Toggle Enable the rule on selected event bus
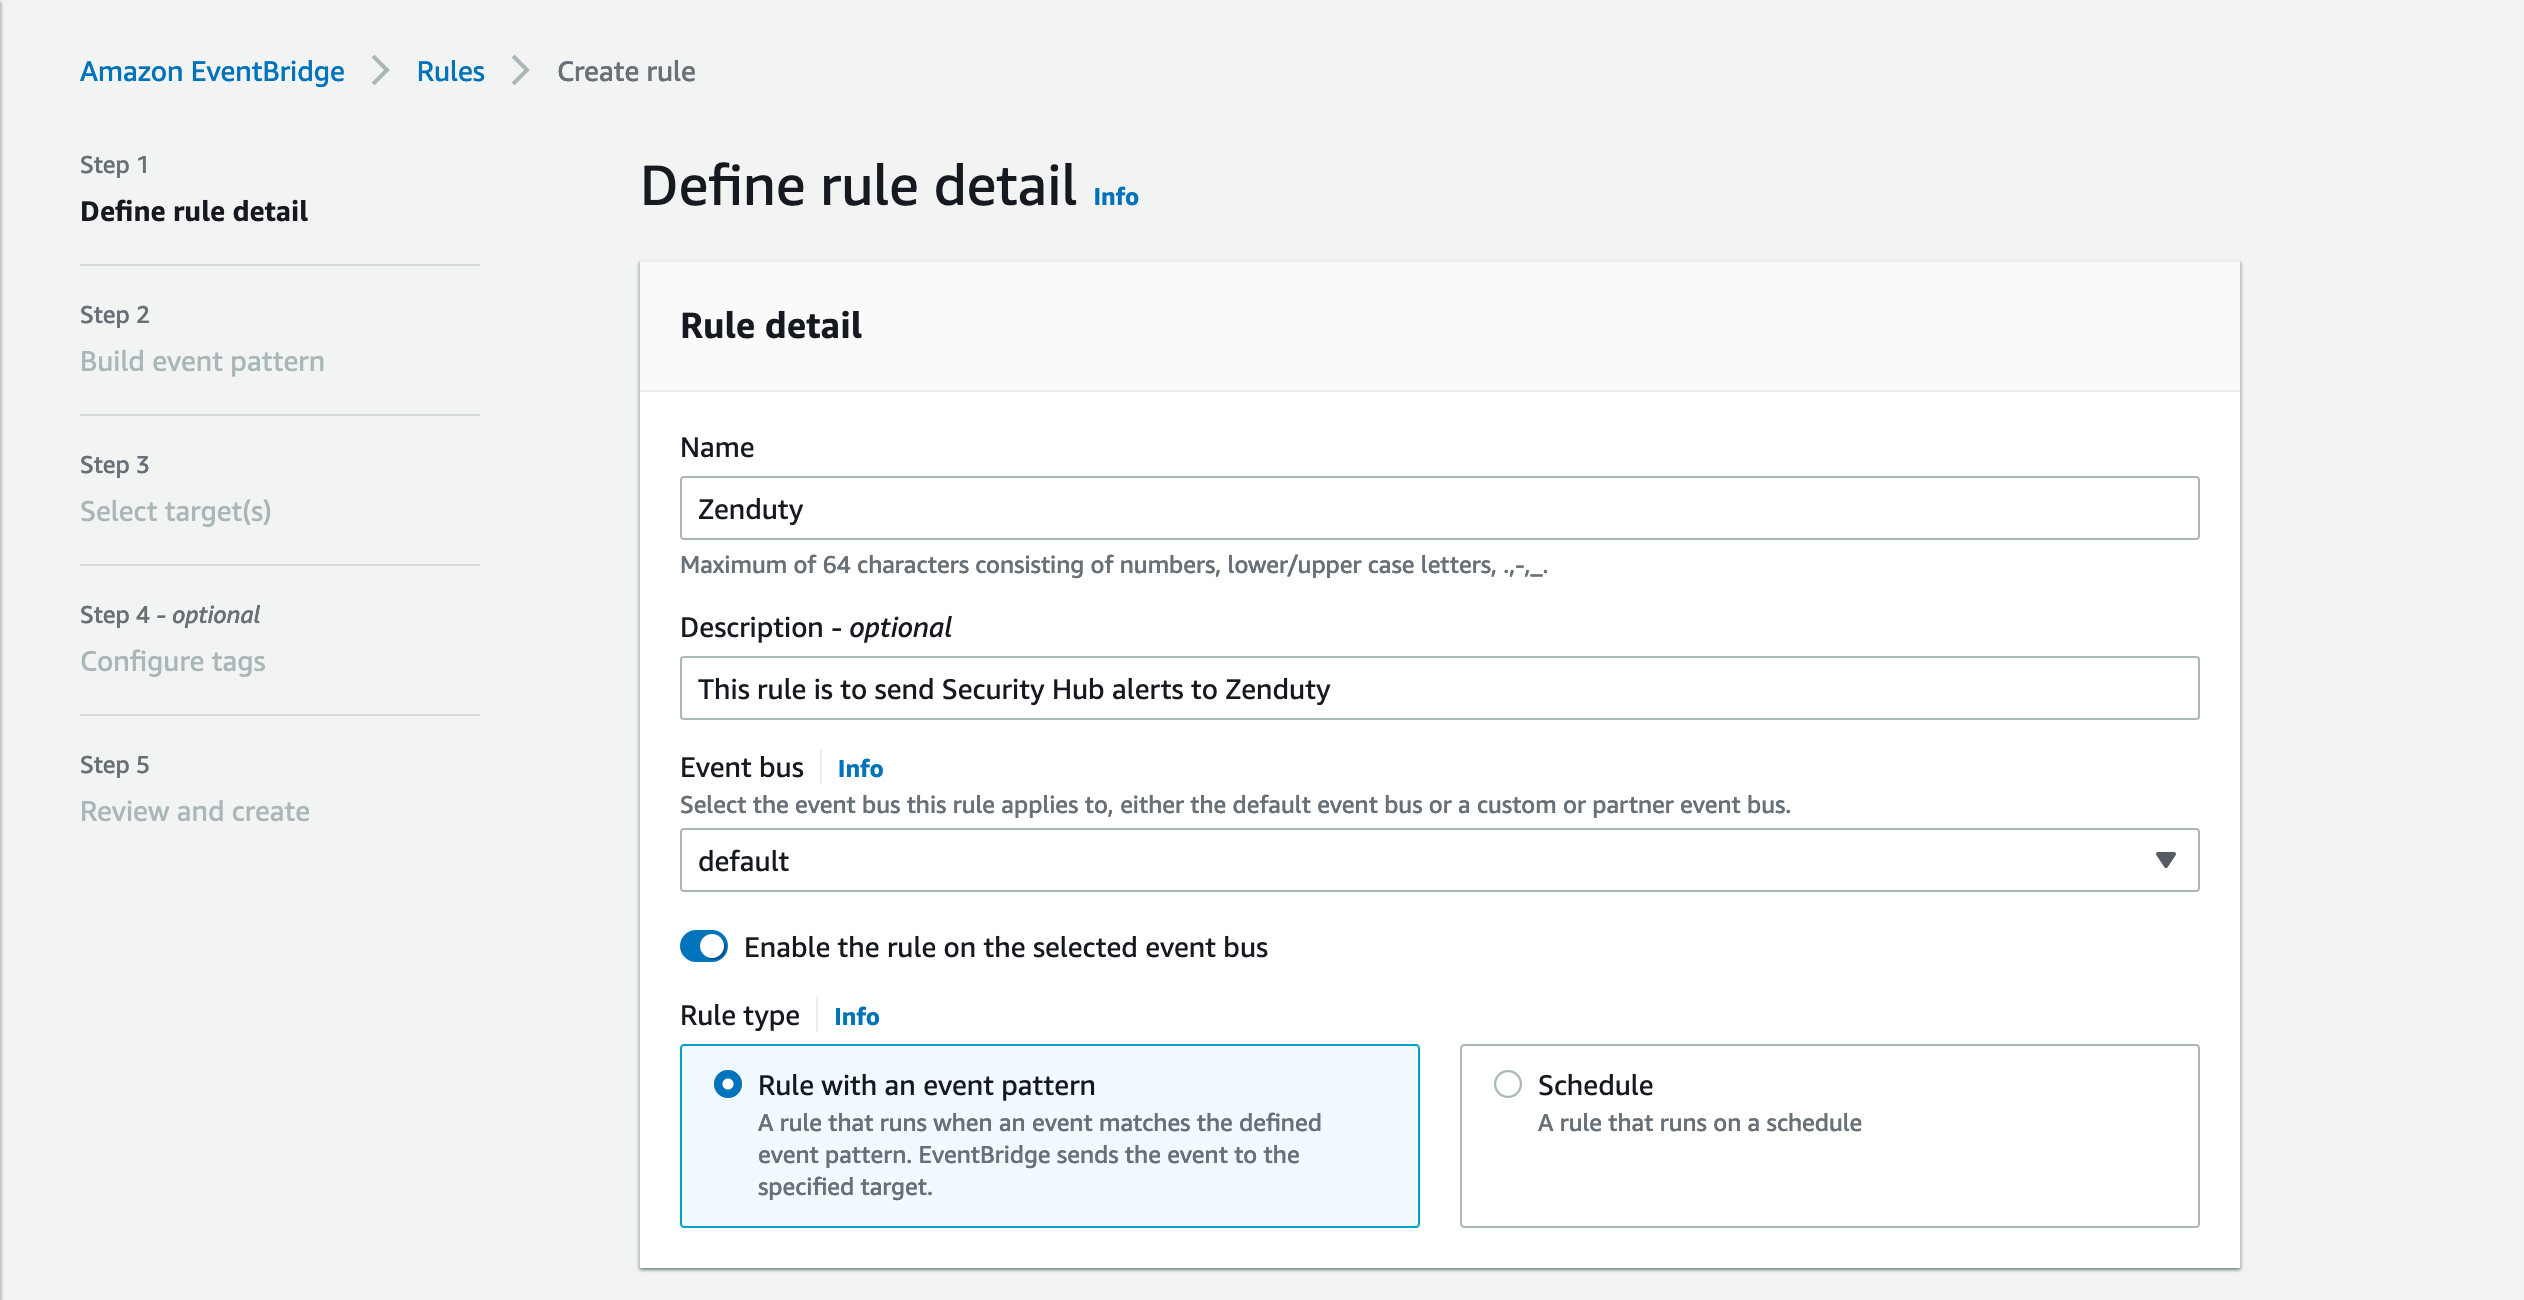Viewport: 2524px width, 1300px height. [704, 946]
